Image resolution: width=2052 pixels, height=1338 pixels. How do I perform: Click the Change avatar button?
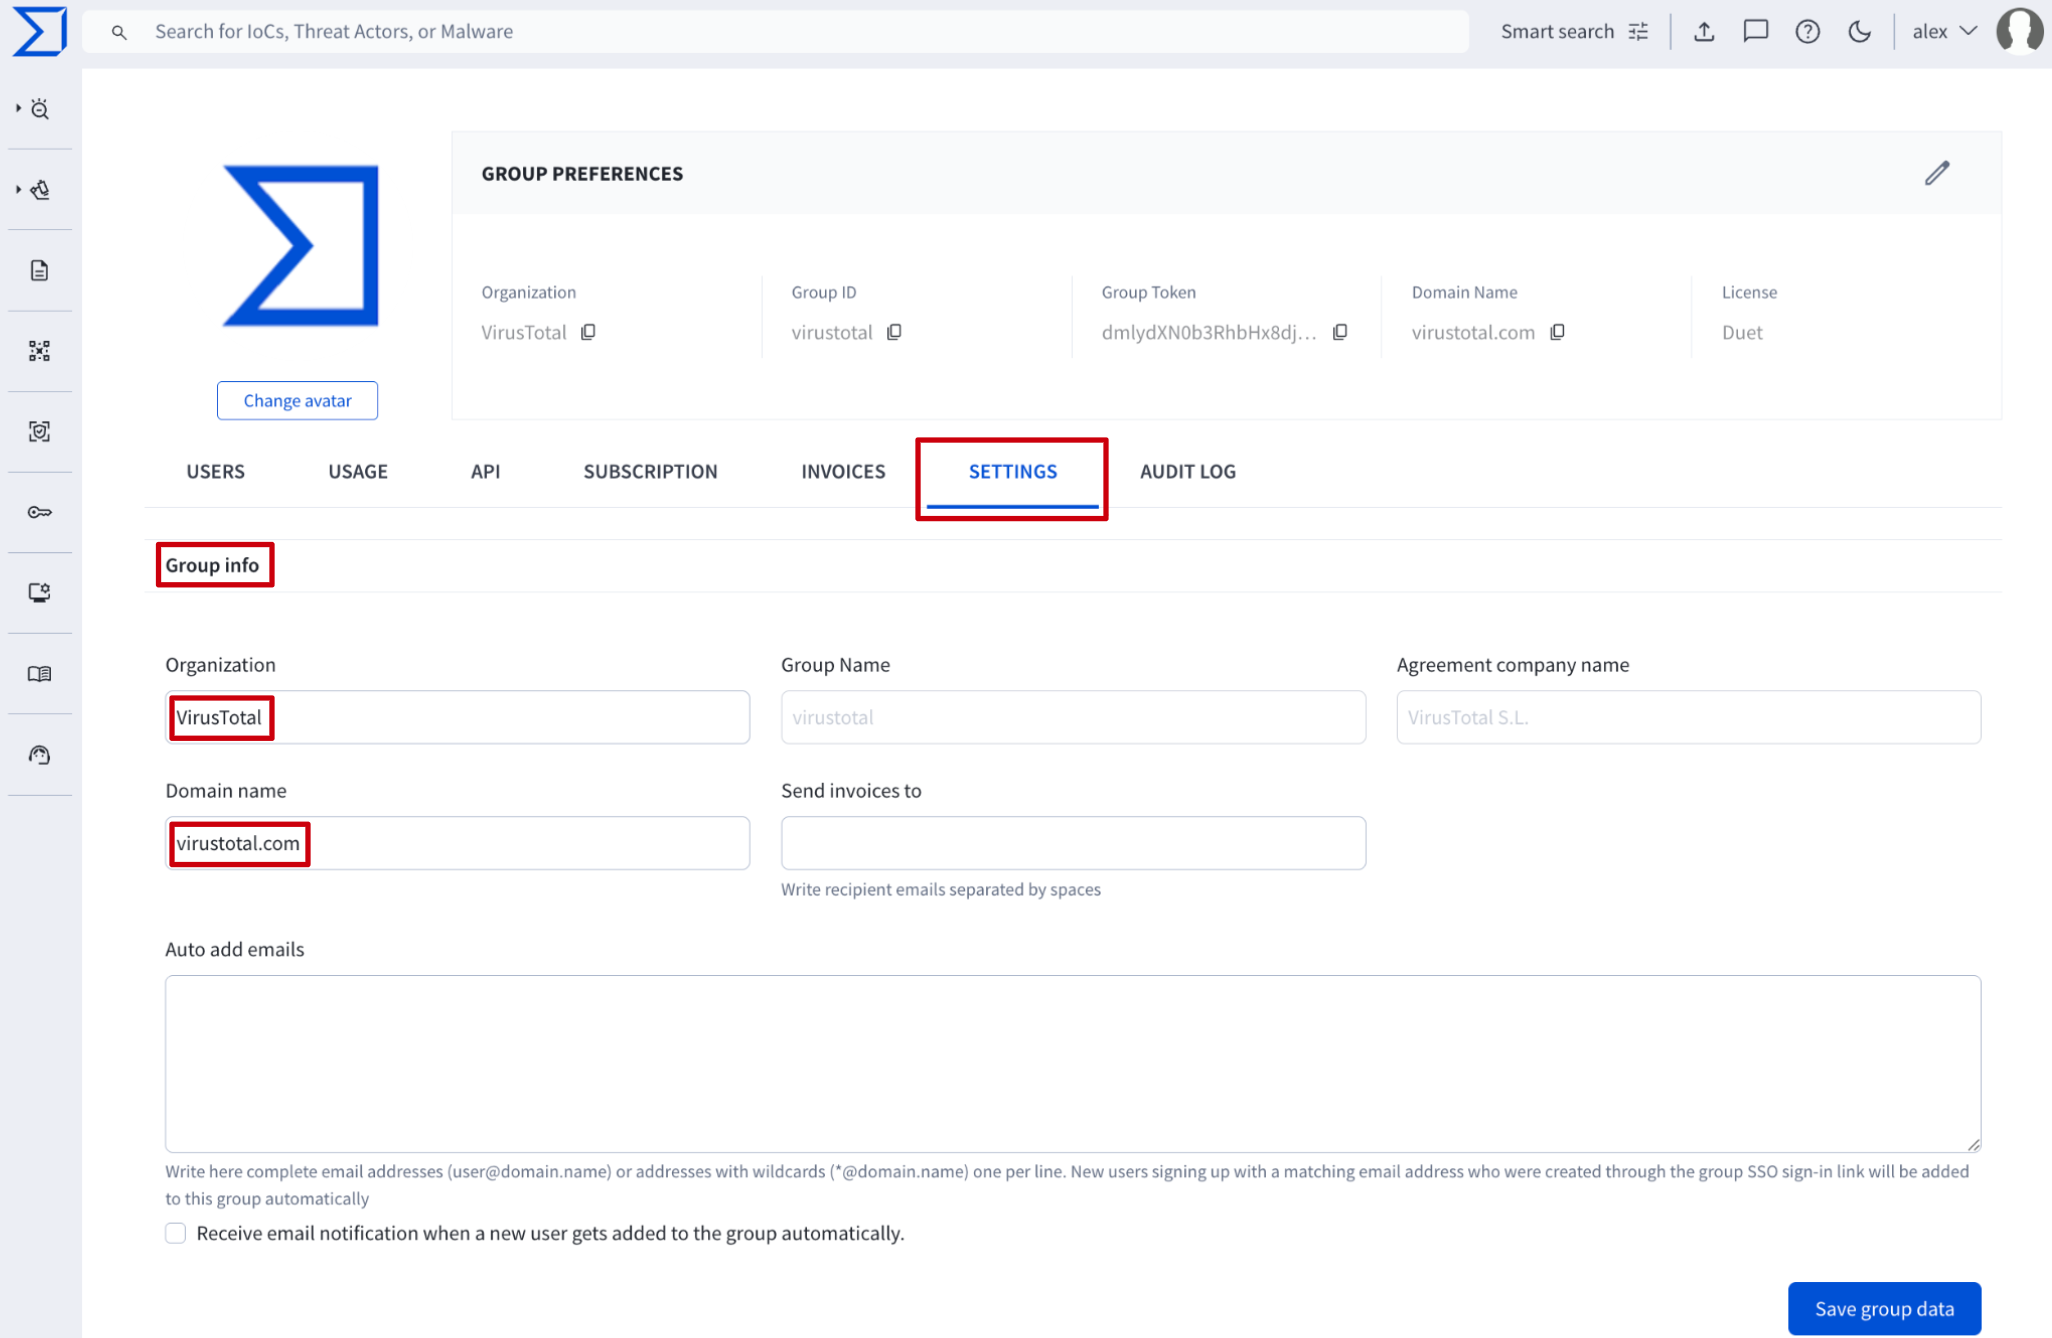(x=297, y=400)
